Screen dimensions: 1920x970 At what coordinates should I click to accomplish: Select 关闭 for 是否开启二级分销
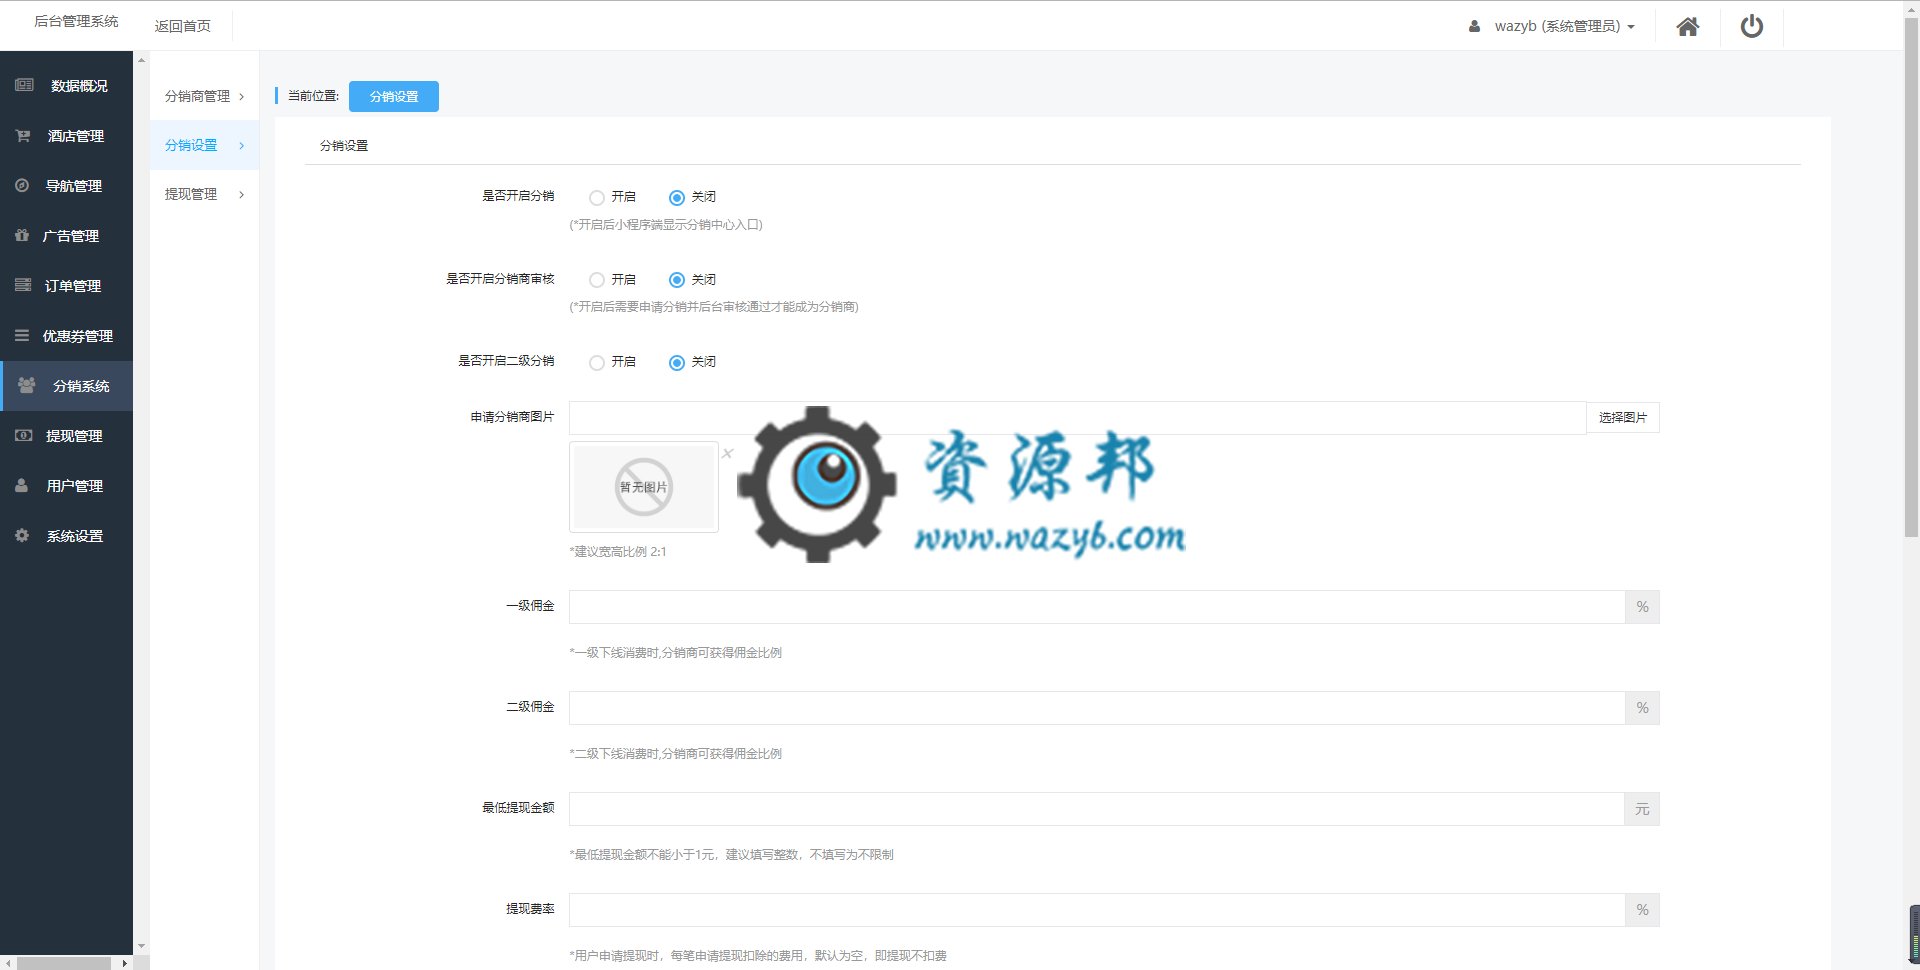click(x=677, y=362)
